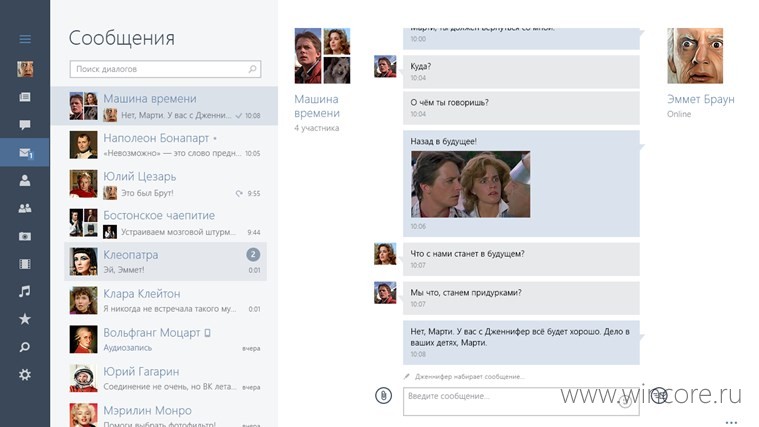Click the magnifier in the dialog search box

click(x=253, y=69)
